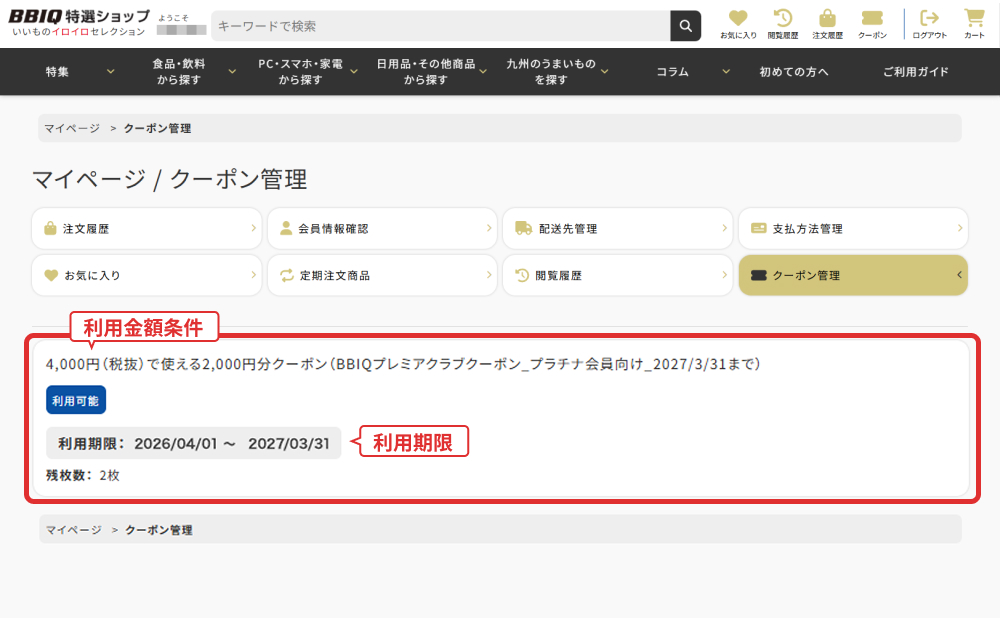Expand the コラム dropdown arrow

pyautogui.click(x=726, y=71)
